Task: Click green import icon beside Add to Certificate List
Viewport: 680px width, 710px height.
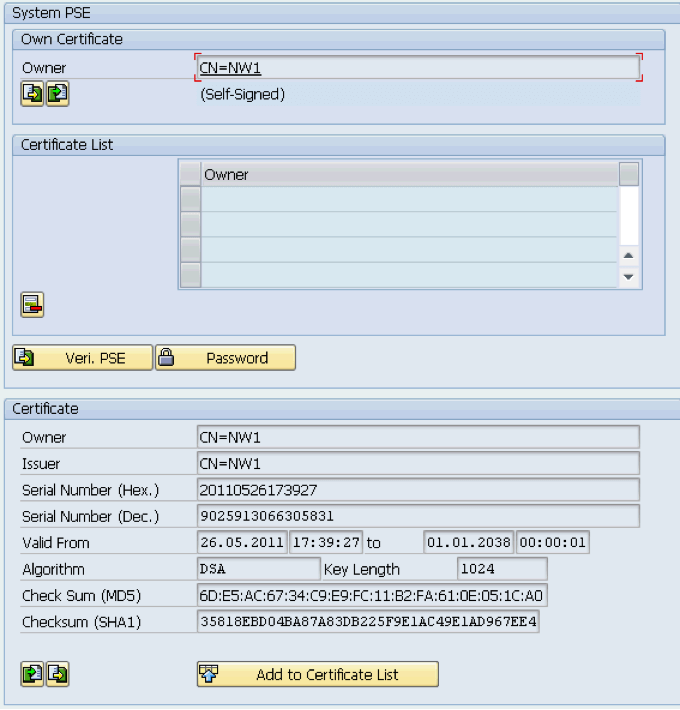Action: tap(32, 675)
